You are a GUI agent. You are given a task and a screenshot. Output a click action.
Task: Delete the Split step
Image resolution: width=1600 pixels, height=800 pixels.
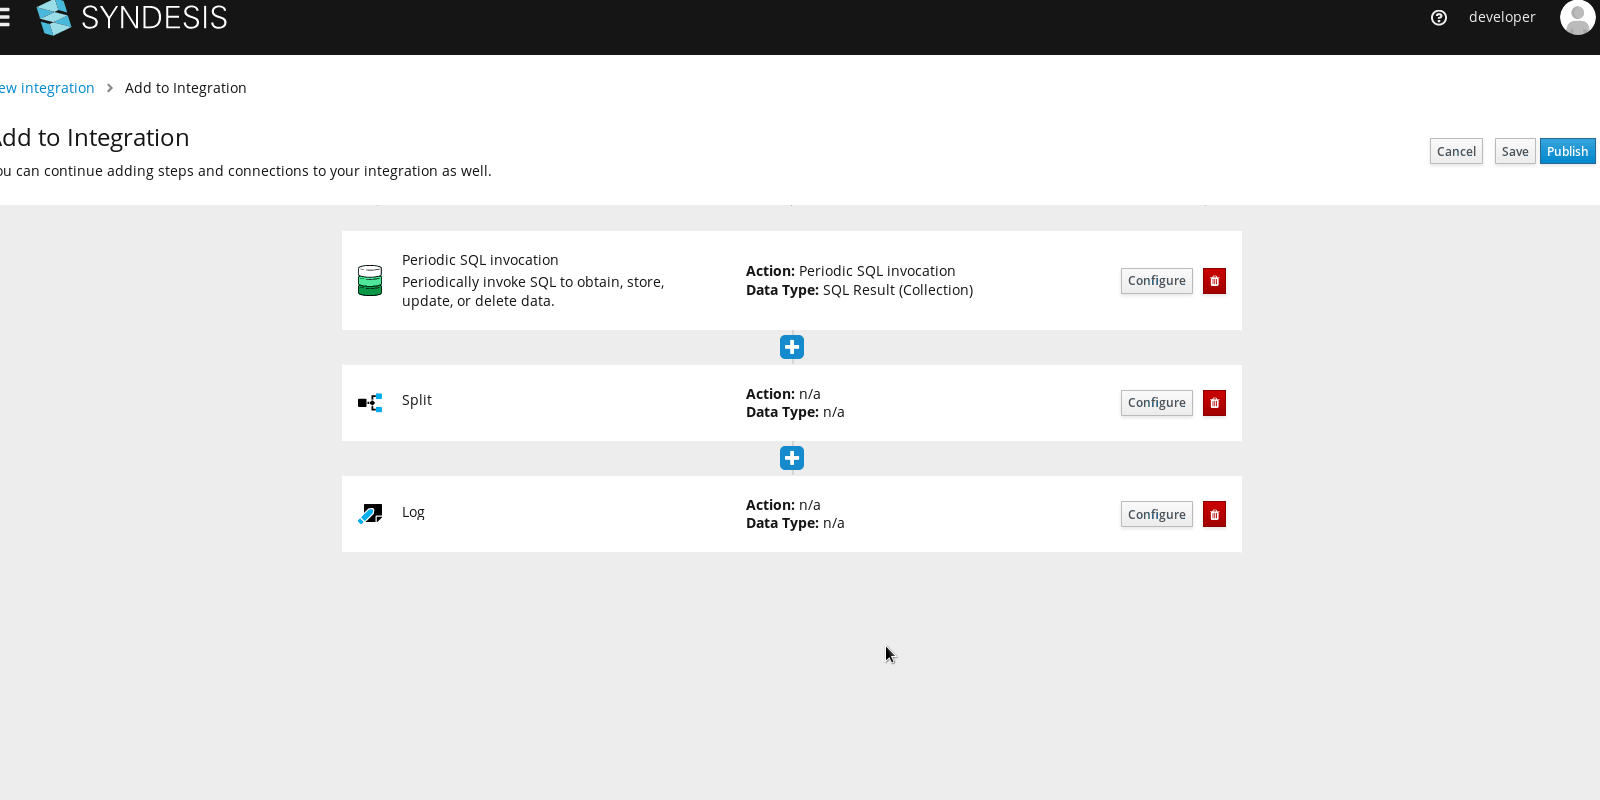pos(1214,403)
